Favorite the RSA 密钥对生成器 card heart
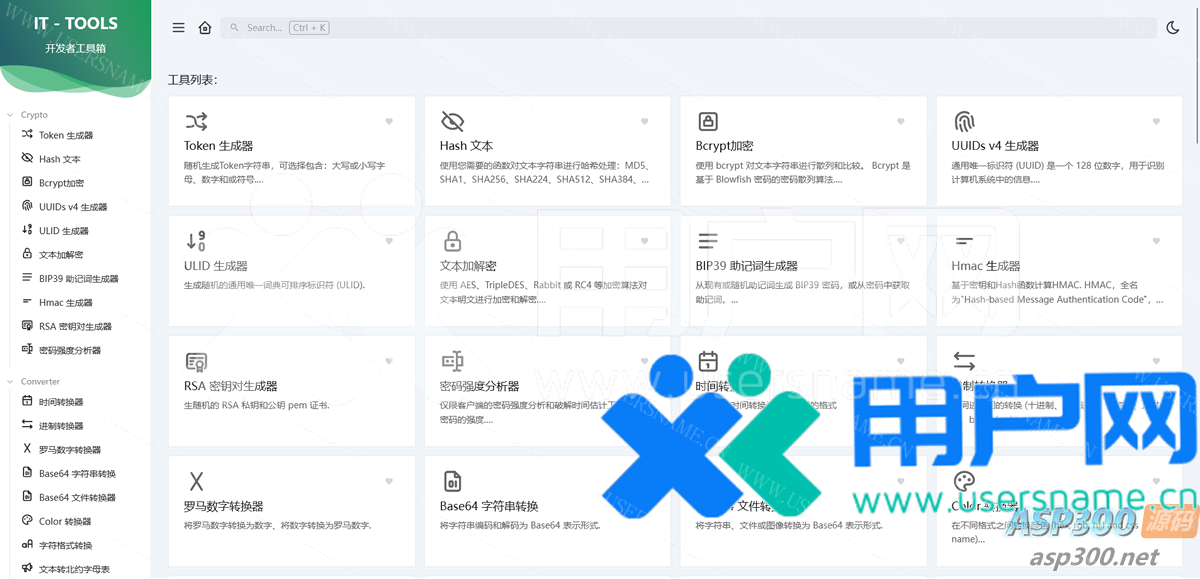This screenshot has width=1200, height=579. (x=389, y=361)
